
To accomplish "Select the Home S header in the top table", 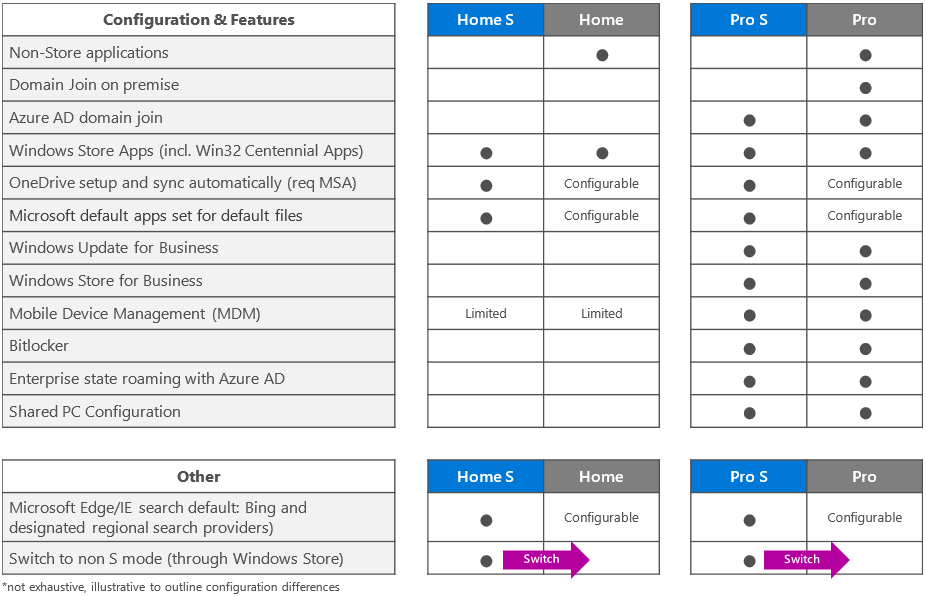I will click(x=486, y=20).
